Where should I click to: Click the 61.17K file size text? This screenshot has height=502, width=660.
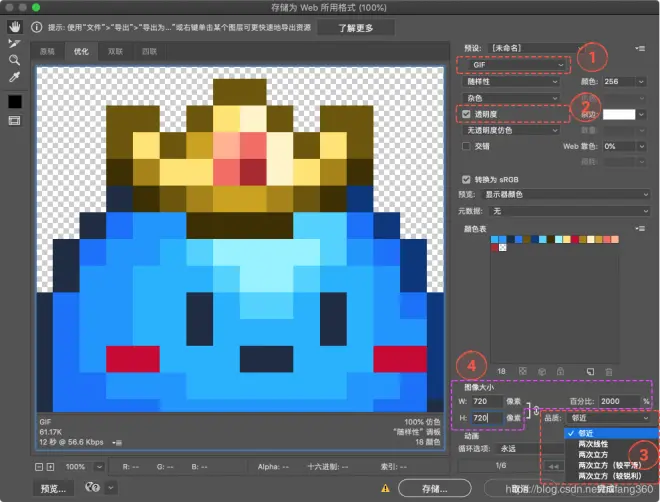pos(51,432)
